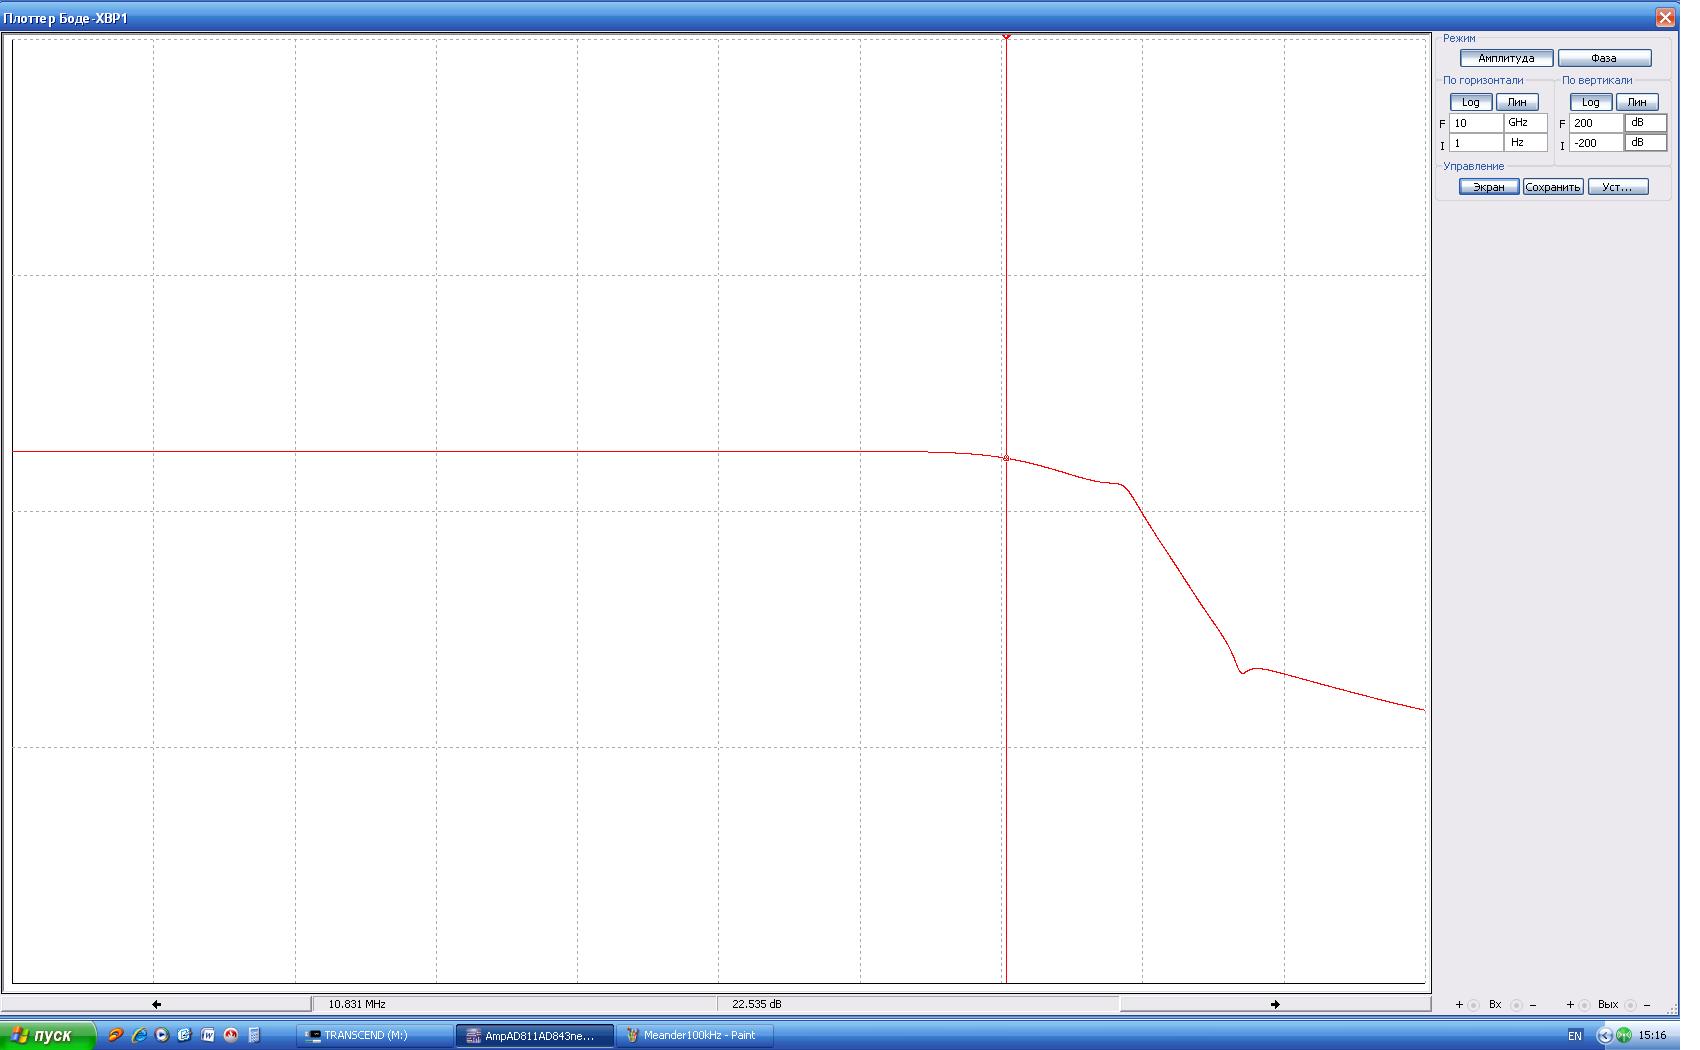This screenshot has height=1050, width=1700.
Task: Edit horizontal final frequency value 10
Action: click(x=1476, y=123)
